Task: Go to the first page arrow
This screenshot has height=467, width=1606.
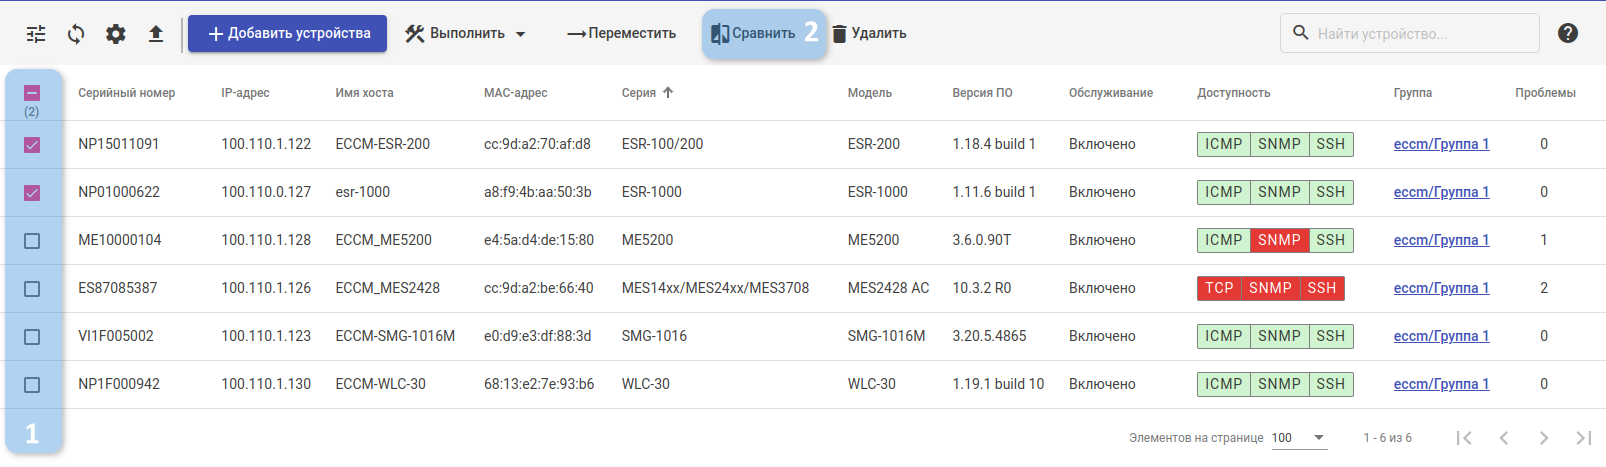Action: [1464, 438]
